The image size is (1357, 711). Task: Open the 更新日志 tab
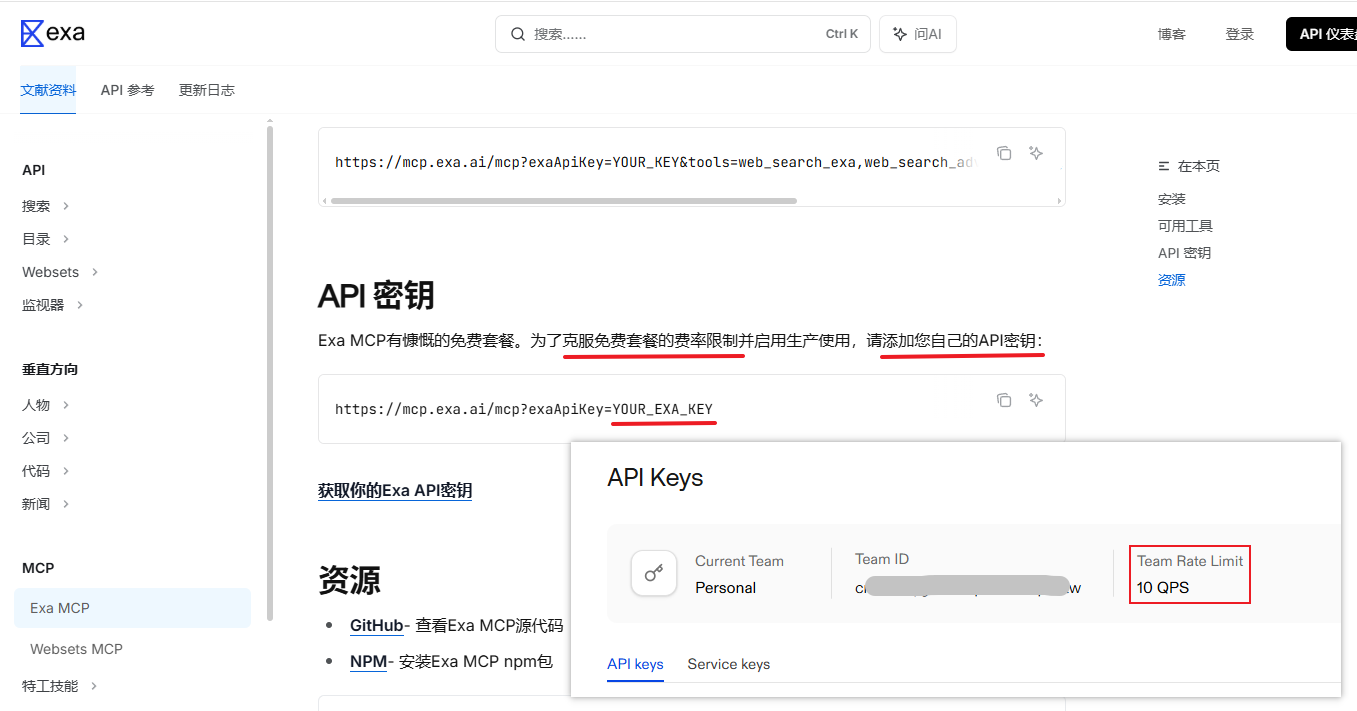tap(206, 90)
